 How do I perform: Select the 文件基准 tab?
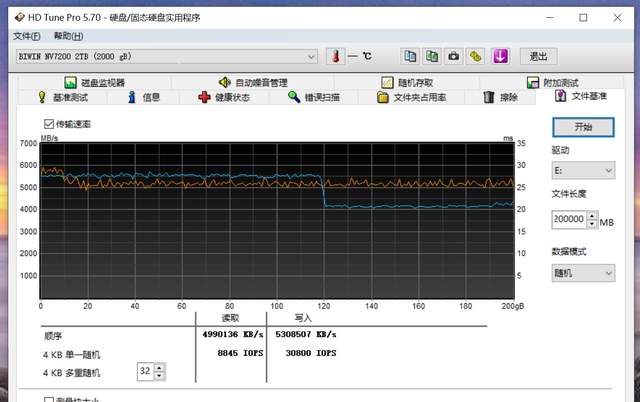point(580,96)
